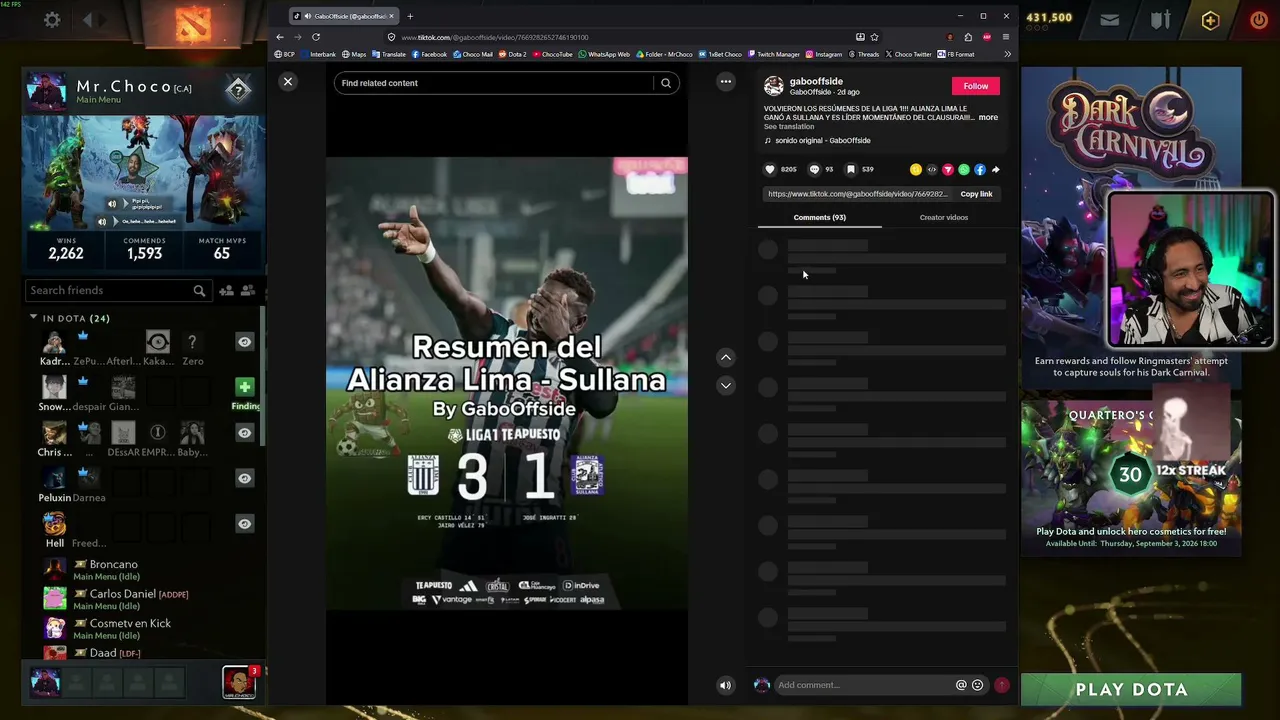
Task: Open the ChocoTube bookmark
Action: point(552,54)
